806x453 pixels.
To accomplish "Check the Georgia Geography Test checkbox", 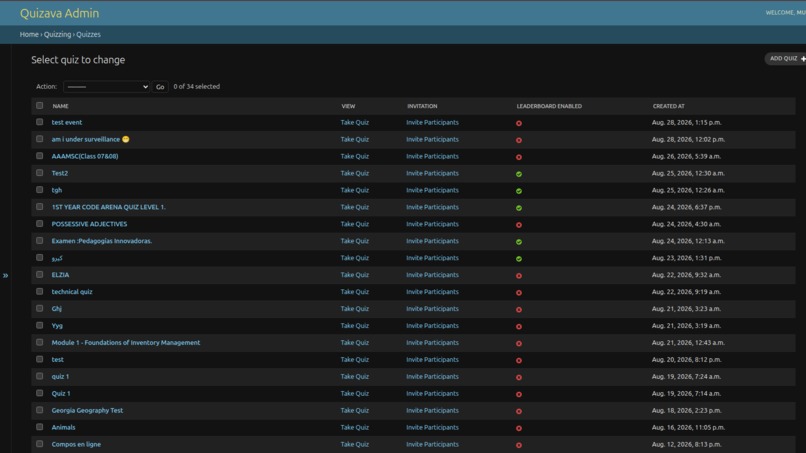I will point(40,410).
